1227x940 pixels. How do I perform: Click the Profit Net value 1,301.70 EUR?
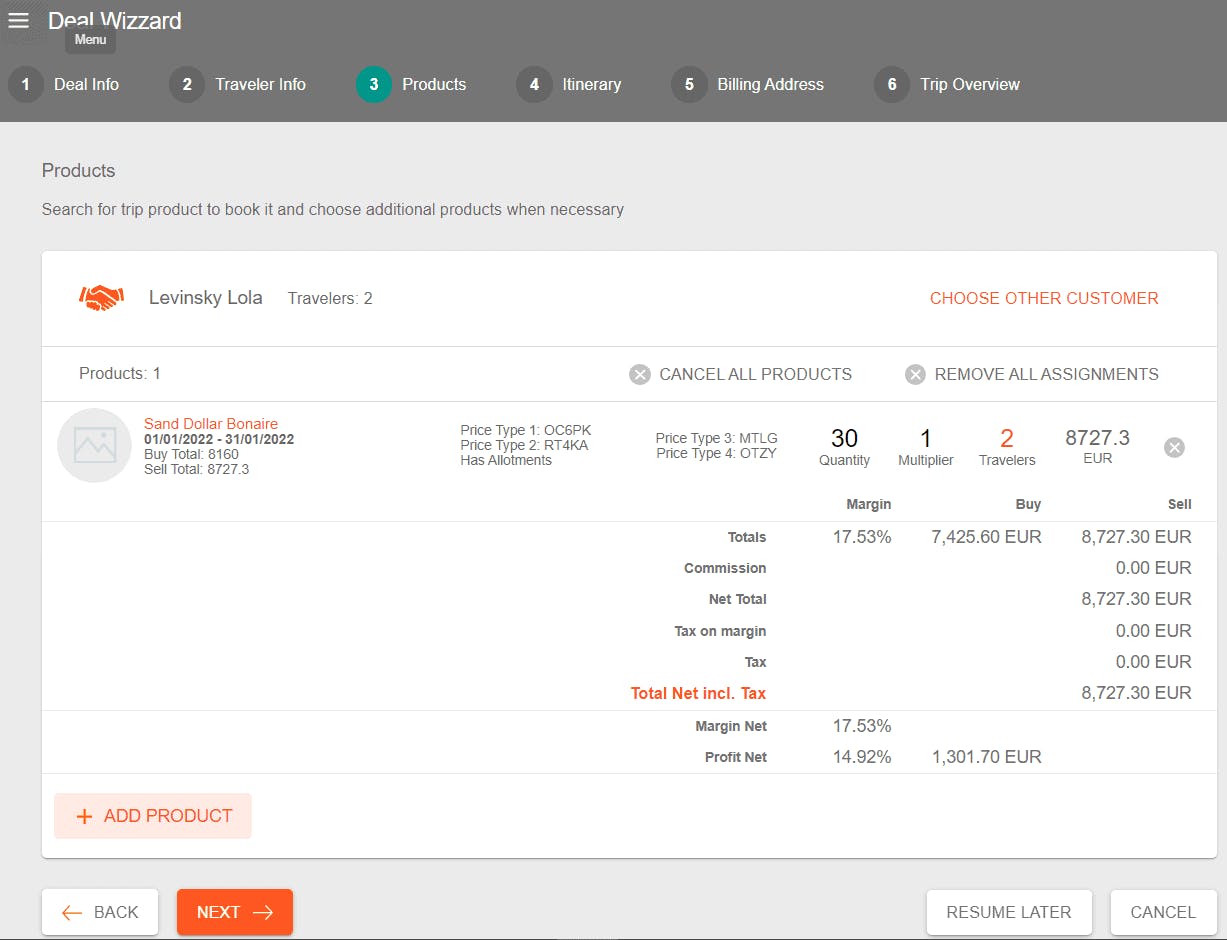(x=986, y=757)
